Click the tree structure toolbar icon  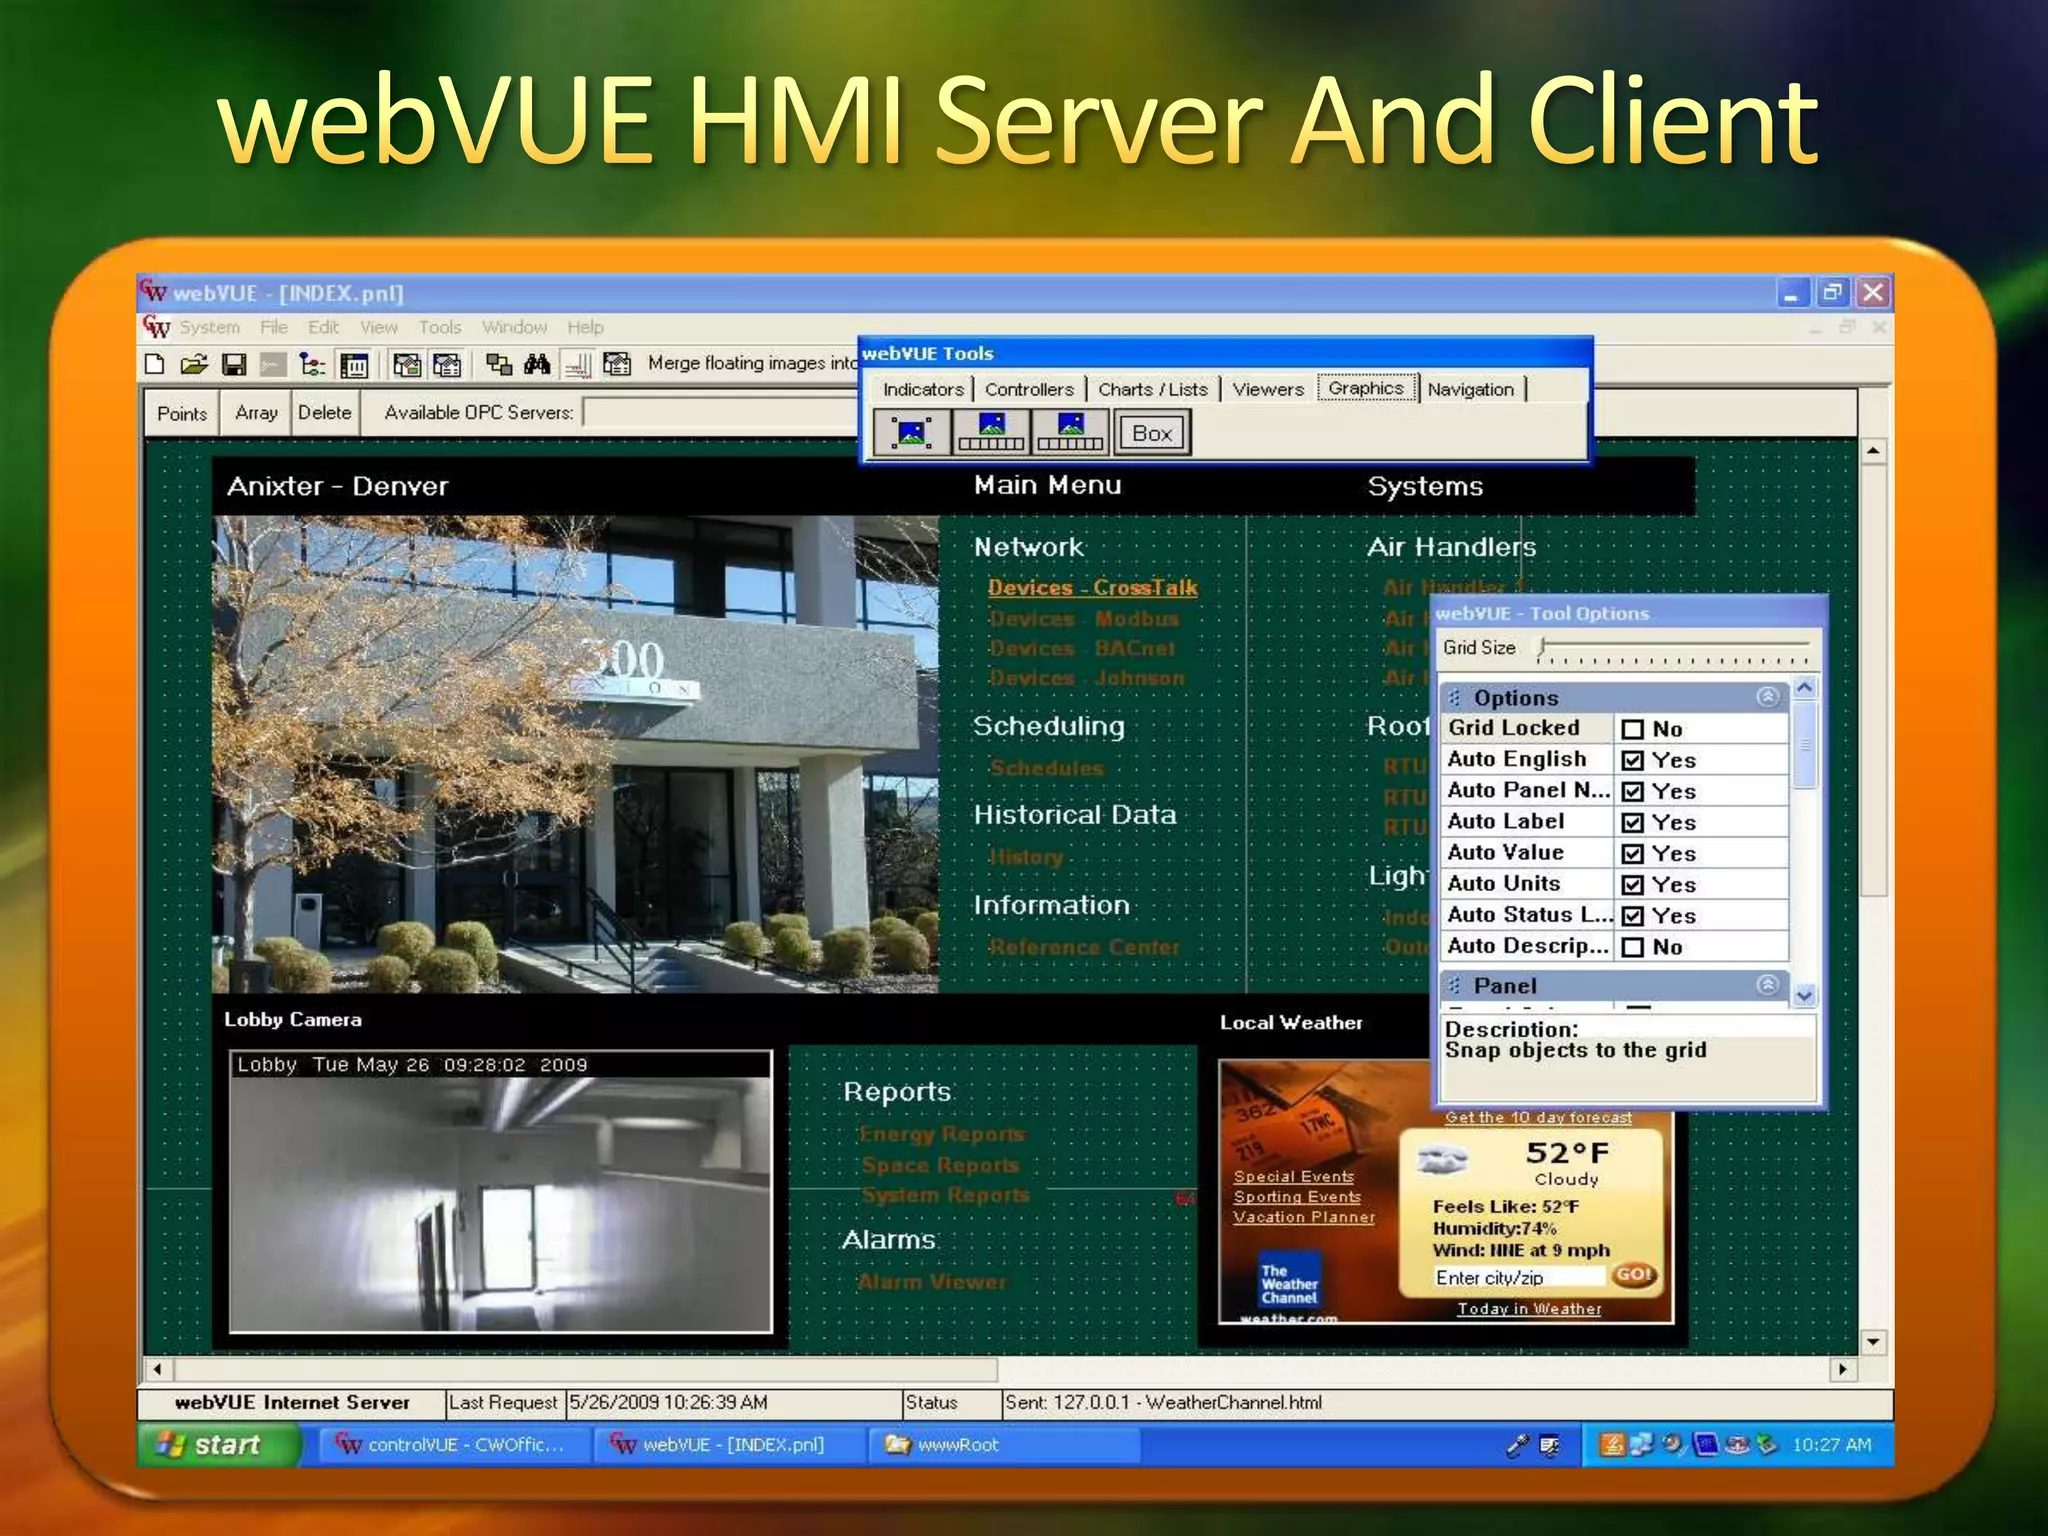click(312, 364)
